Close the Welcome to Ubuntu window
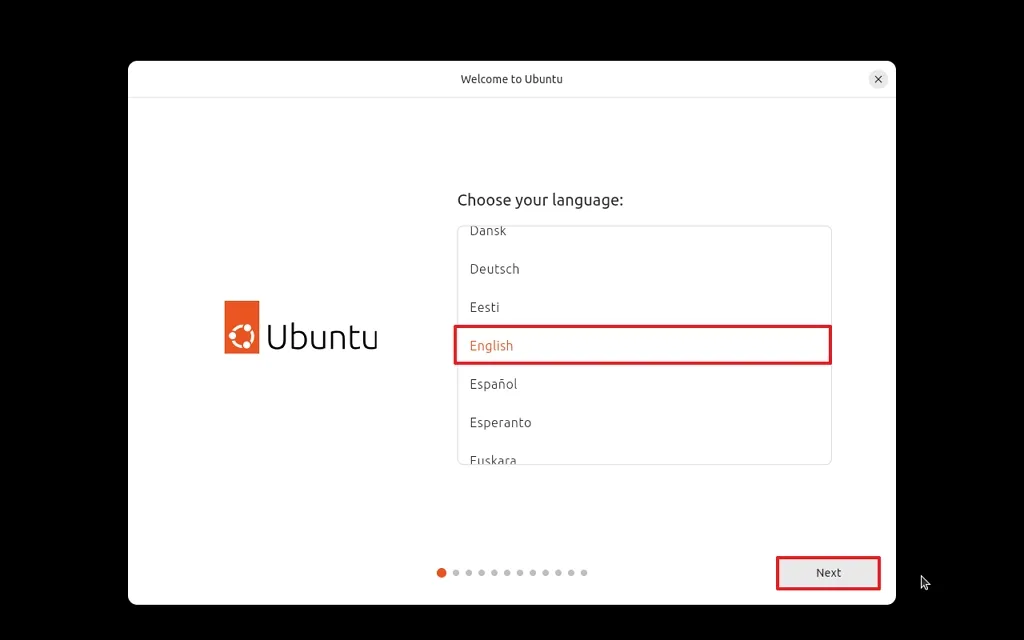The image size is (1024, 640). [878, 79]
